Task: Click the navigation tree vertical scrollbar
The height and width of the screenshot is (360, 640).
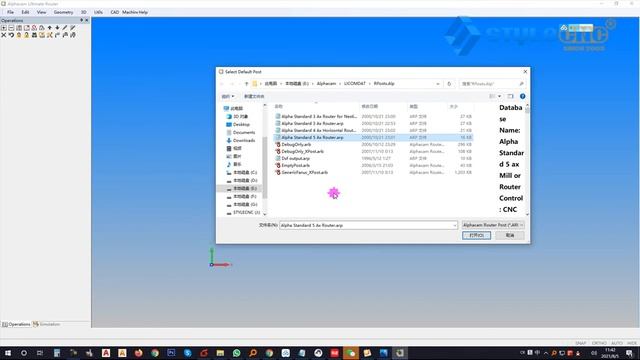Action: point(264,159)
